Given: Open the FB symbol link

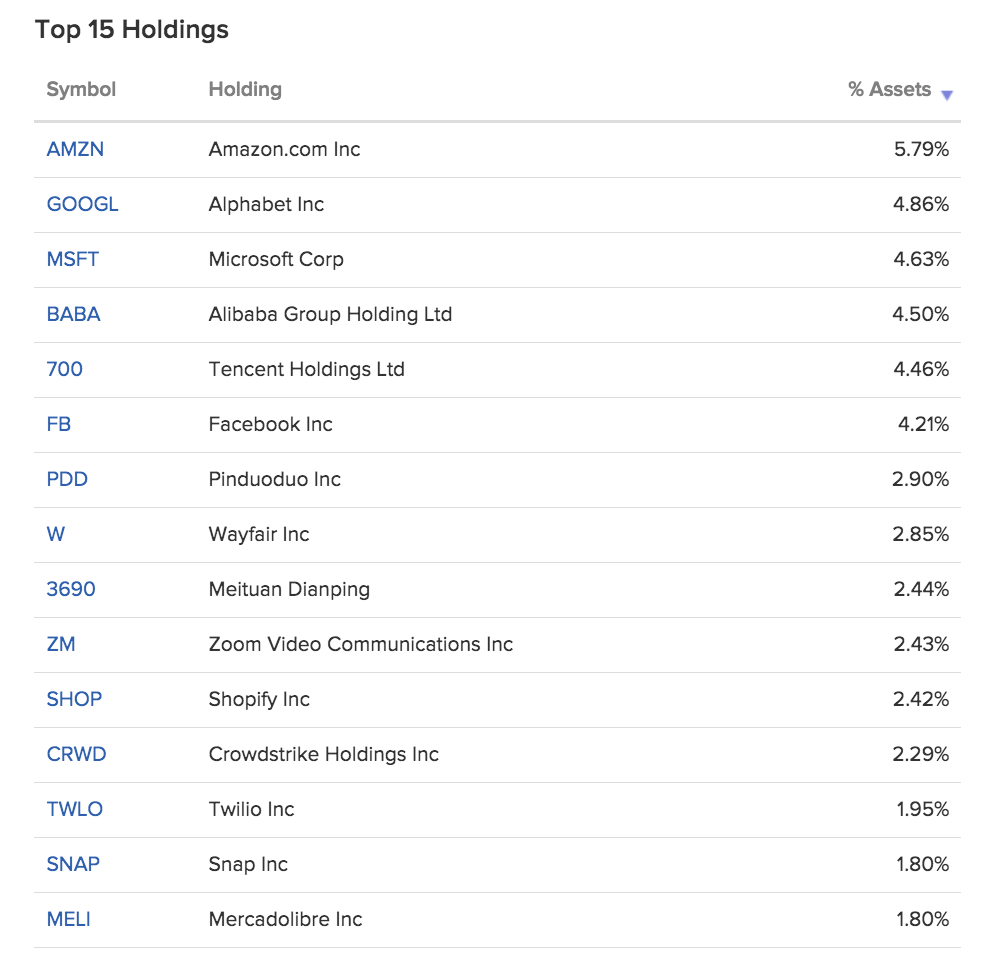Looking at the screenshot, I should (x=58, y=424).
